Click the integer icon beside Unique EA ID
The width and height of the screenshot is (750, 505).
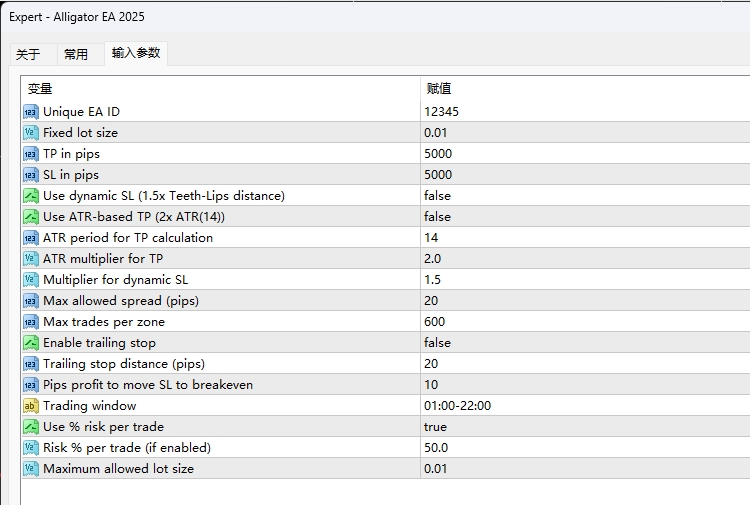31,112
